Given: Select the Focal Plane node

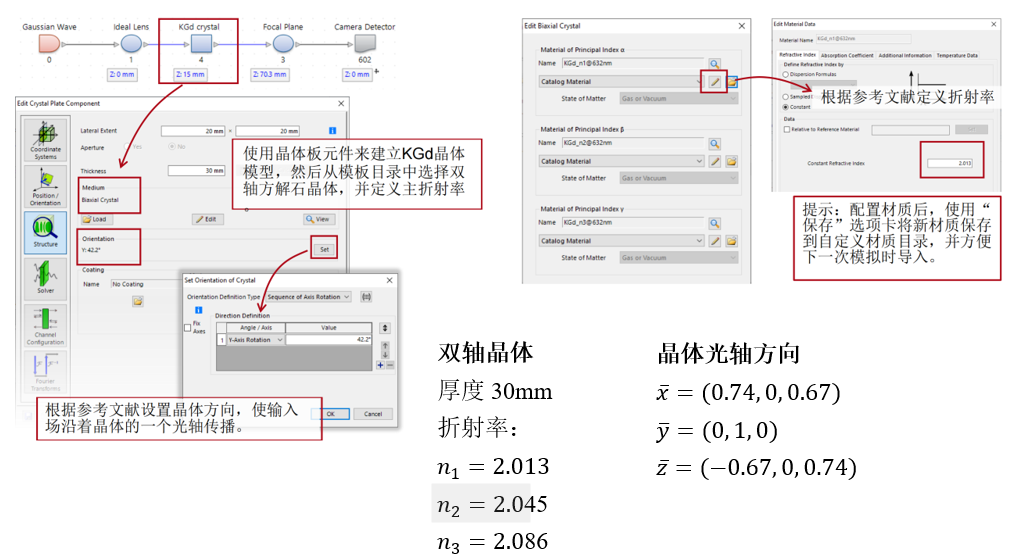Looking at the screenshot, I should 282,44.
